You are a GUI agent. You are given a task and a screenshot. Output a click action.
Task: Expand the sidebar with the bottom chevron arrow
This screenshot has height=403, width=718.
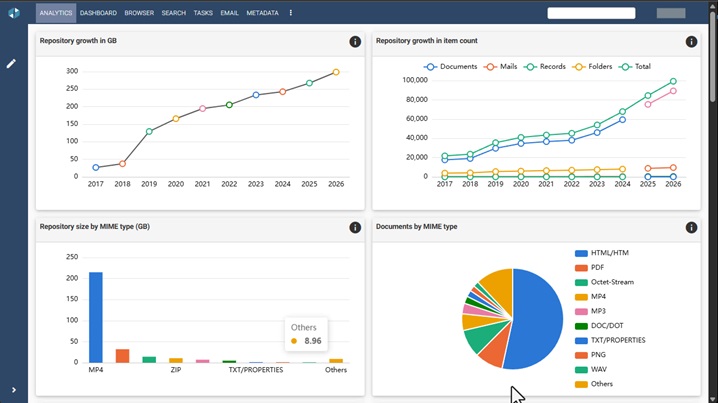14,390
